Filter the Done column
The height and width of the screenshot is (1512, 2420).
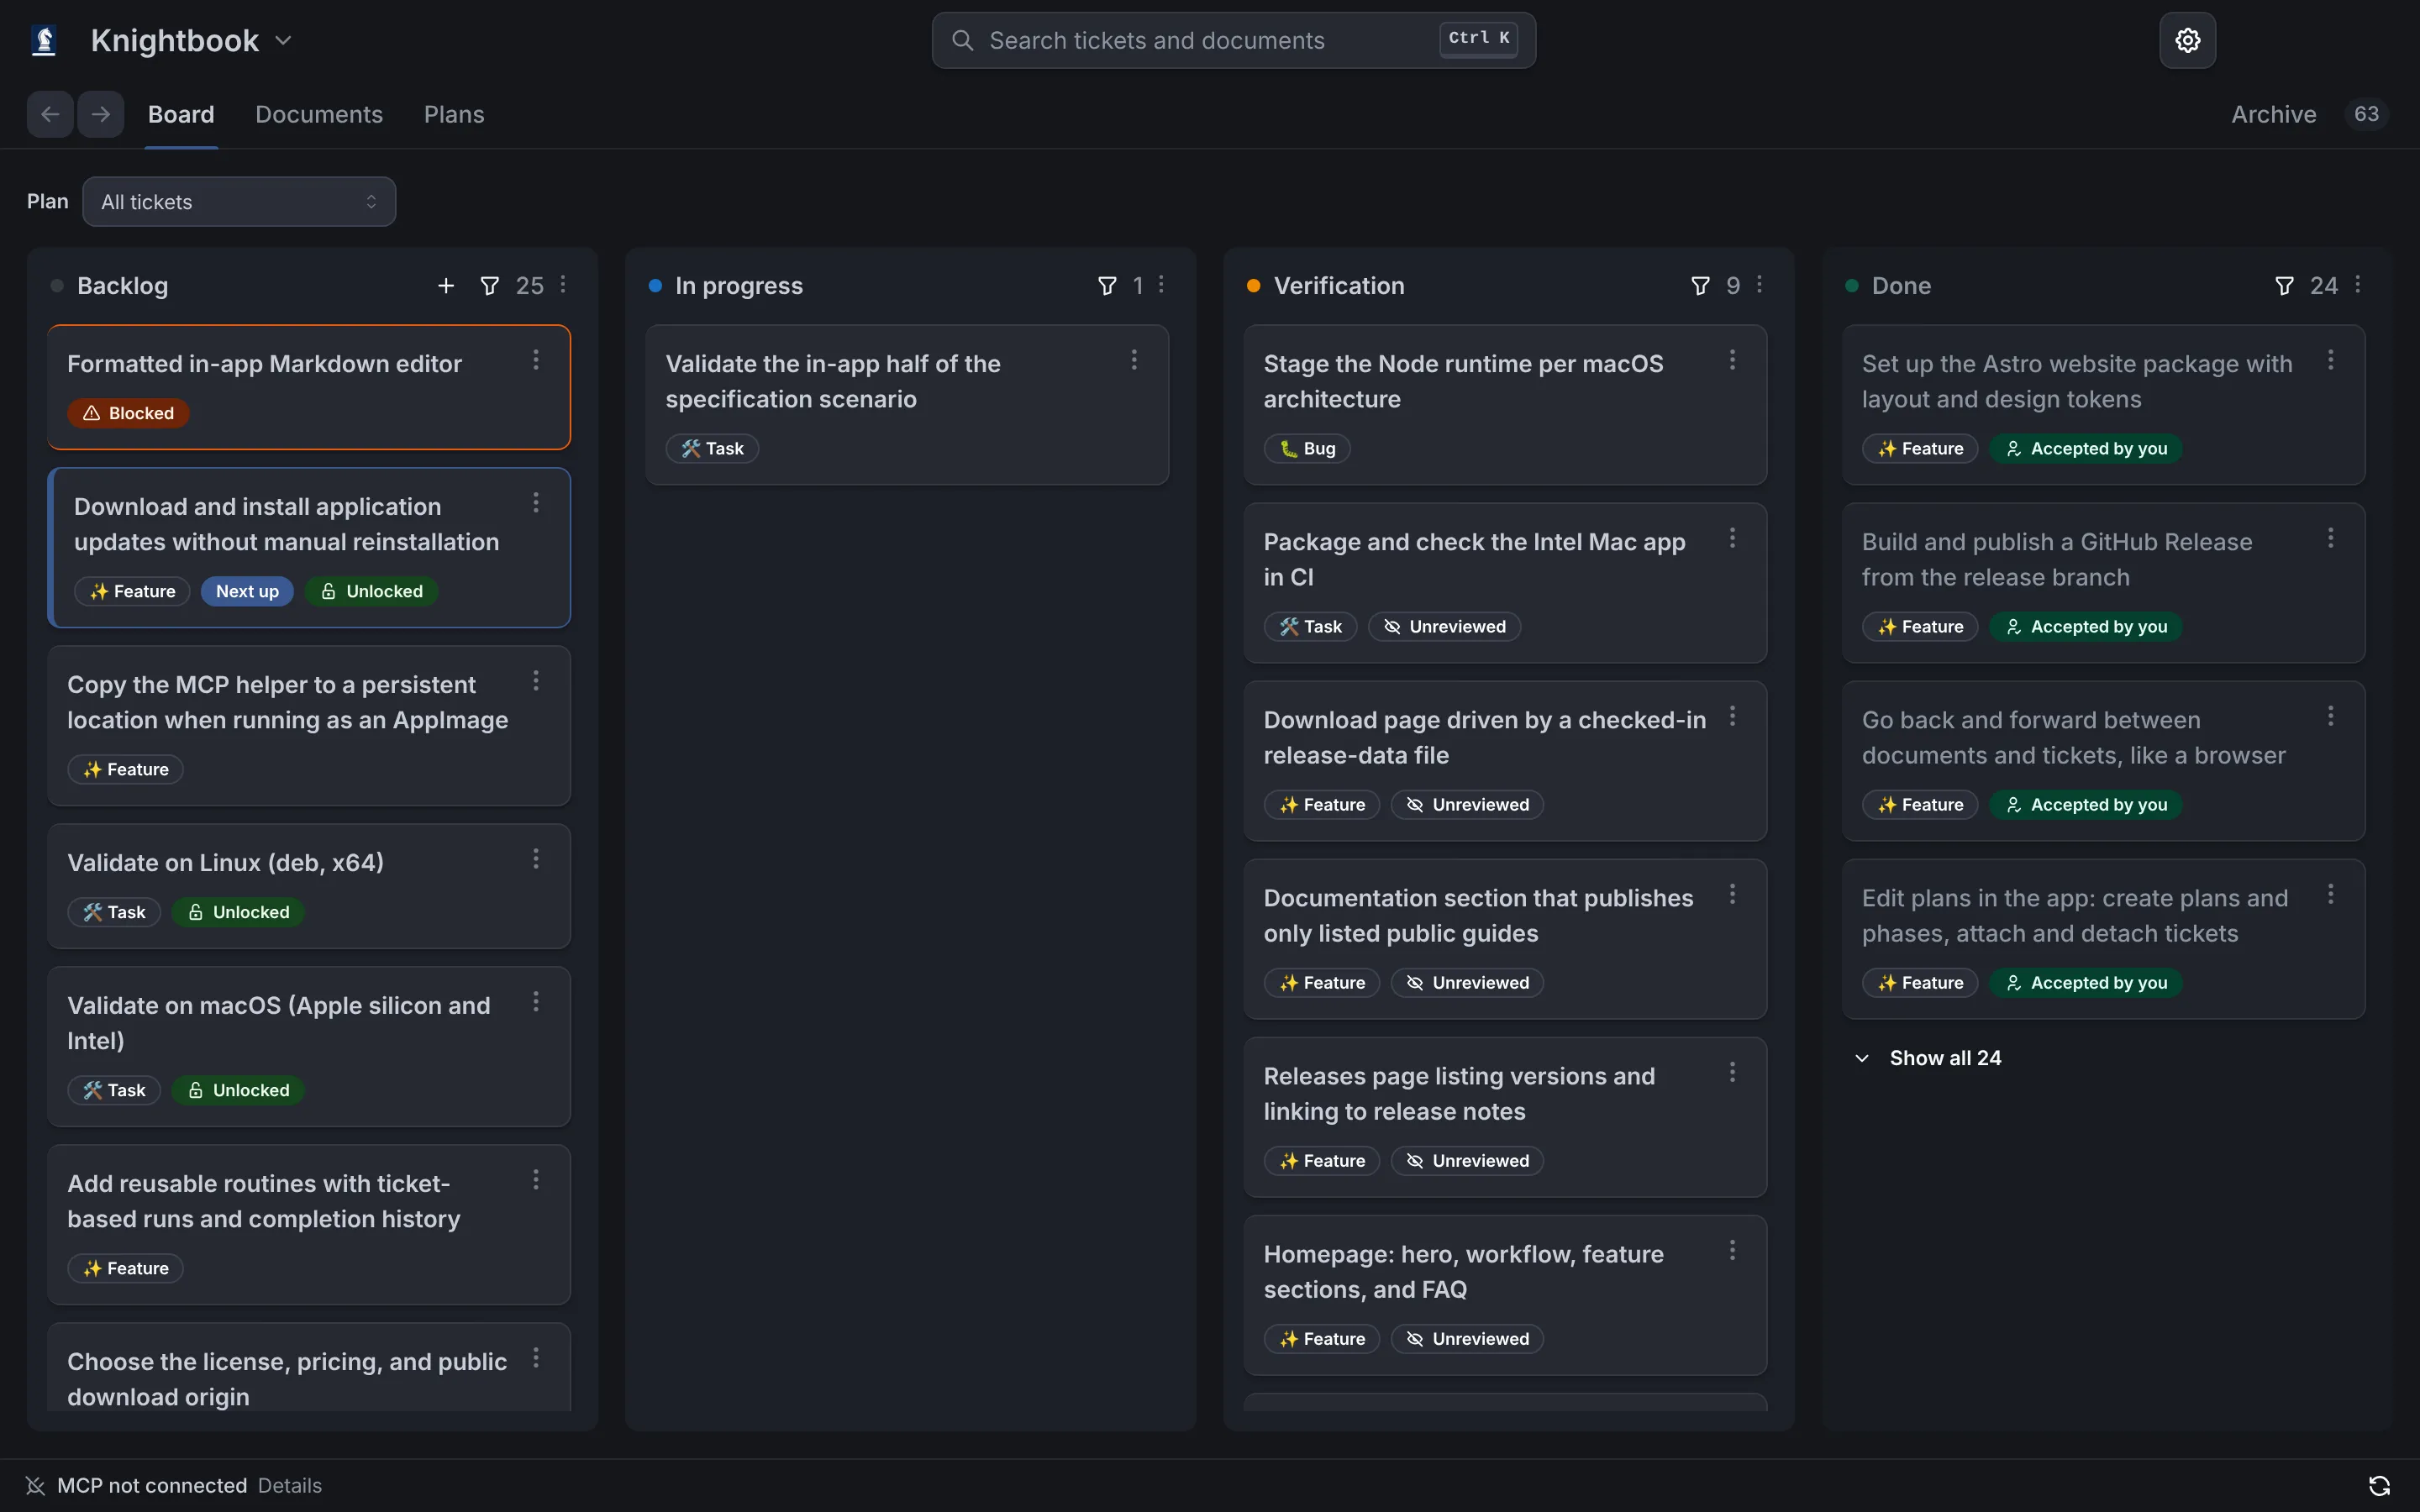(x=2284, y=286)
